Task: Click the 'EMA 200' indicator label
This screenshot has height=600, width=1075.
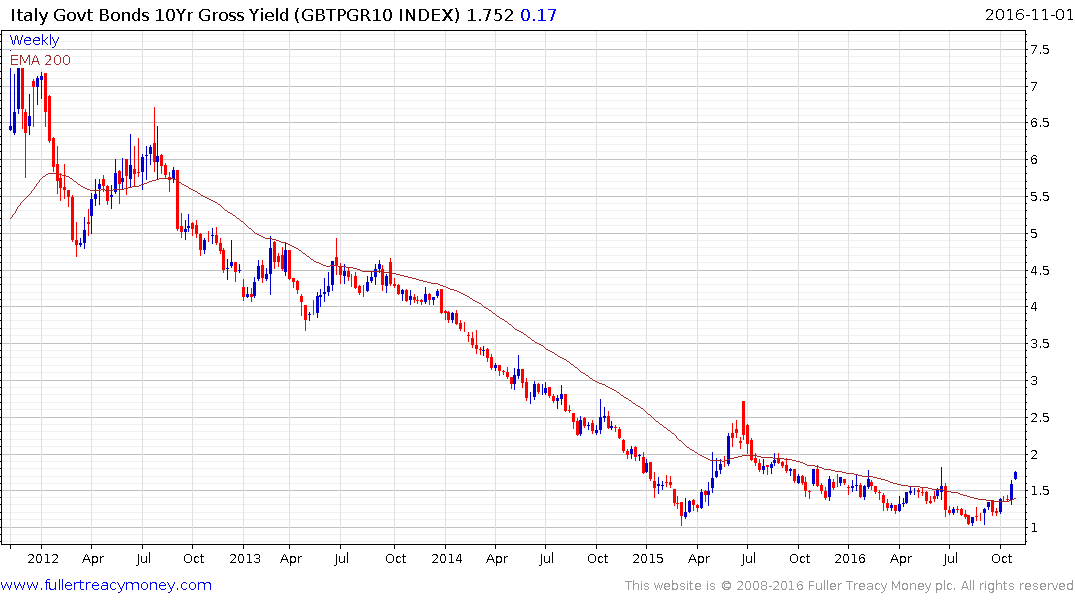Action: (40, 60)
